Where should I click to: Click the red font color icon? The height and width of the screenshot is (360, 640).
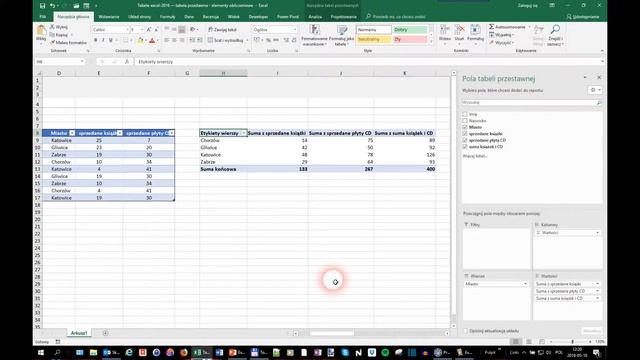[x=152, y=40]
